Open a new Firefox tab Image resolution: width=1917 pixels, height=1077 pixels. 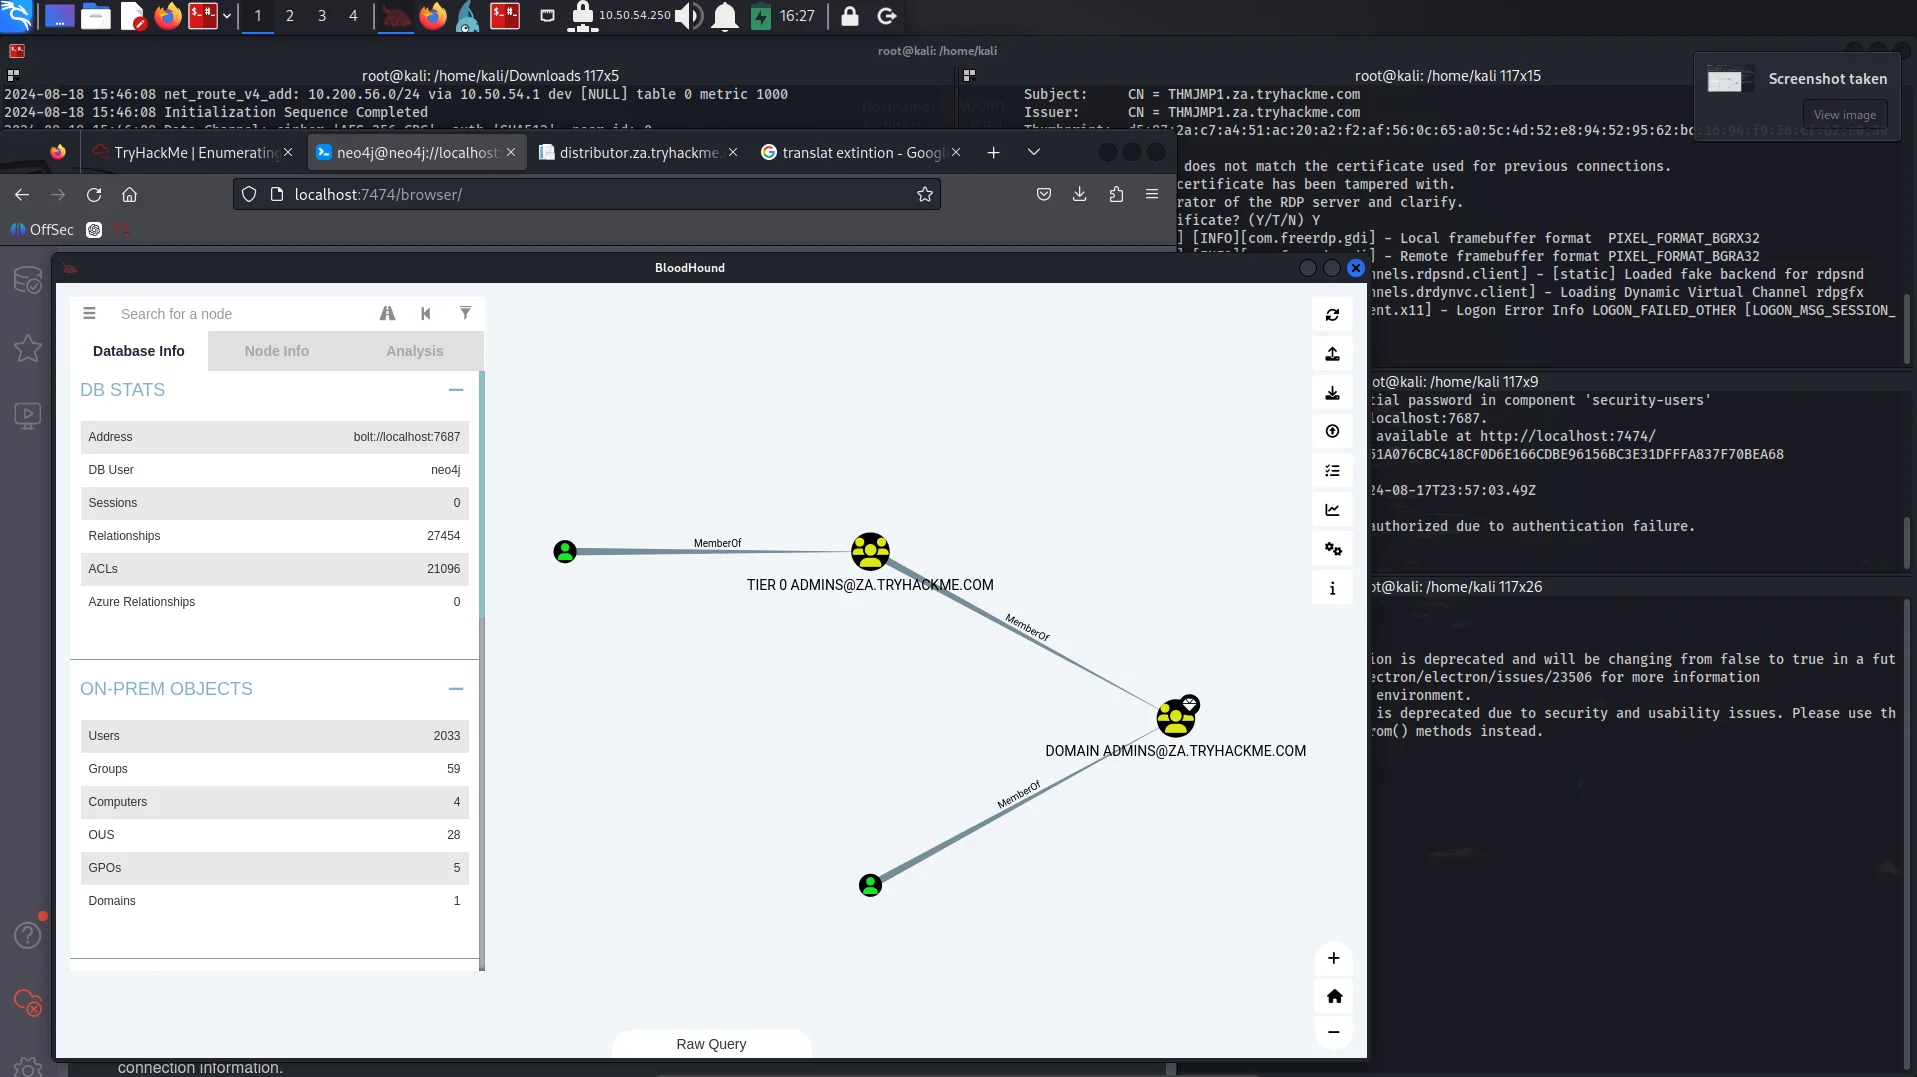(x=993, y=152)
